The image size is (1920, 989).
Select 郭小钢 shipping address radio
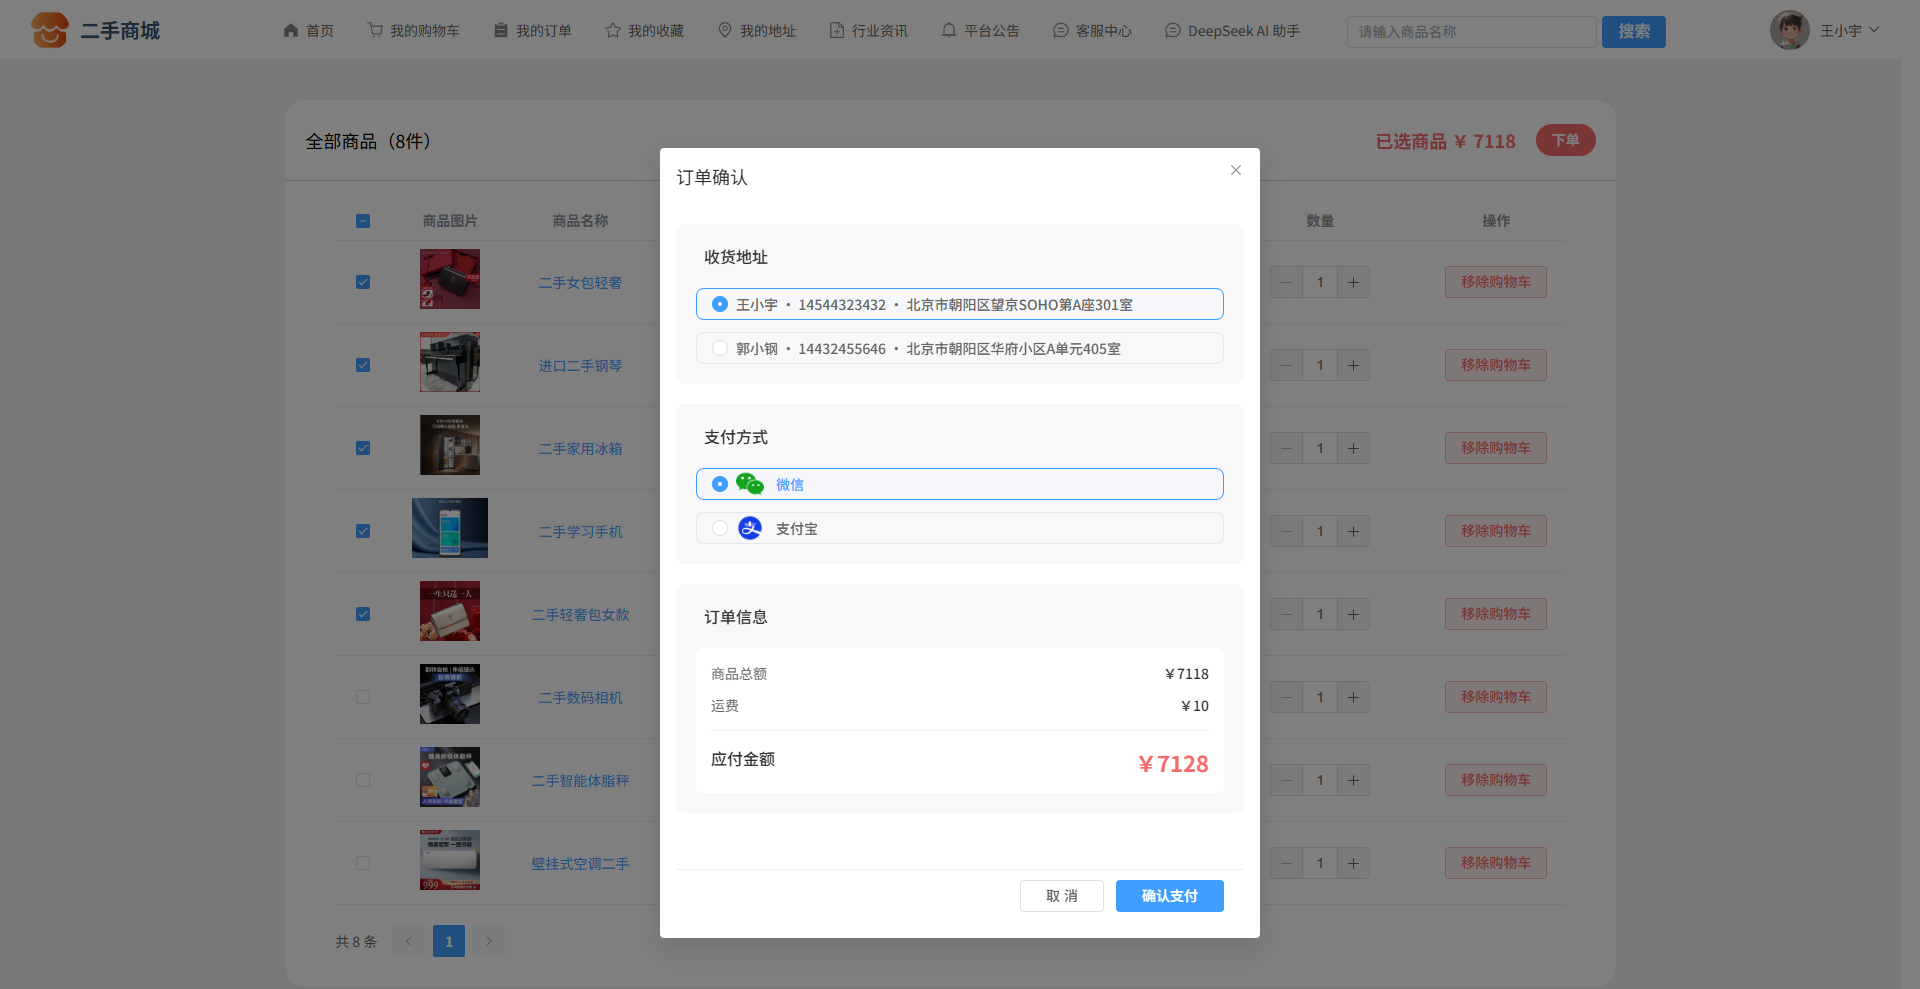point(720,348)
